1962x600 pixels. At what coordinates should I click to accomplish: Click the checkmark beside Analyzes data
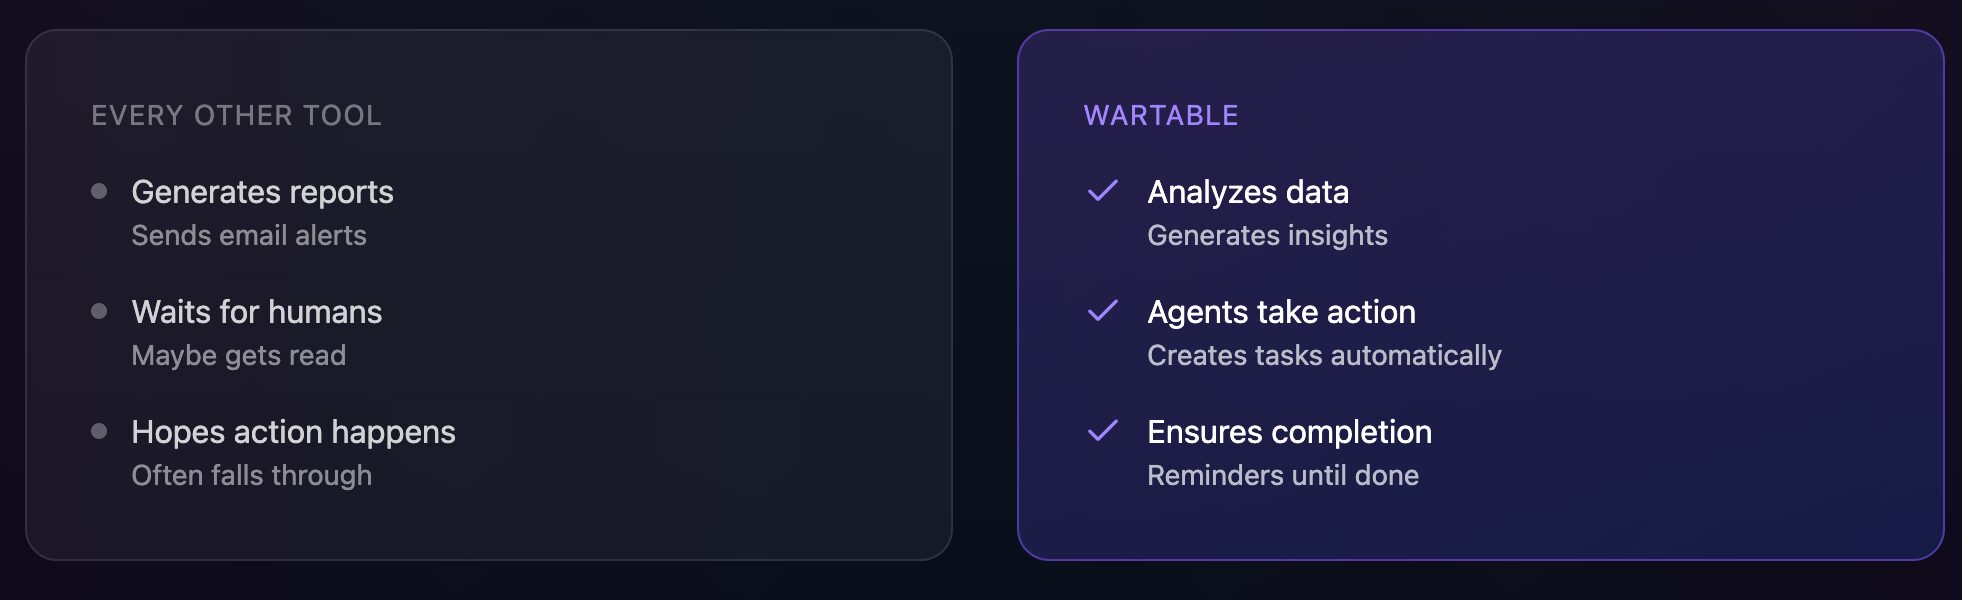(1102, 191)
